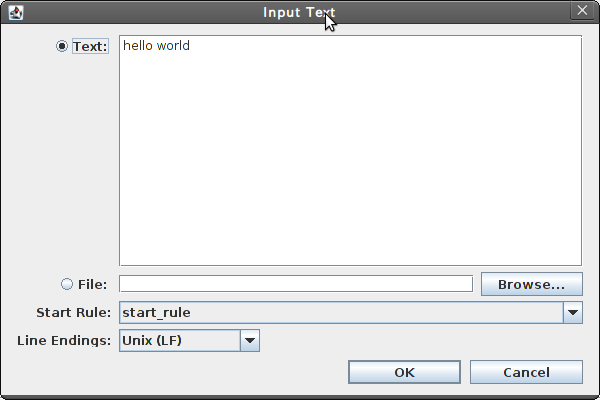Click the "File:" label text

[x=92, y=284]
